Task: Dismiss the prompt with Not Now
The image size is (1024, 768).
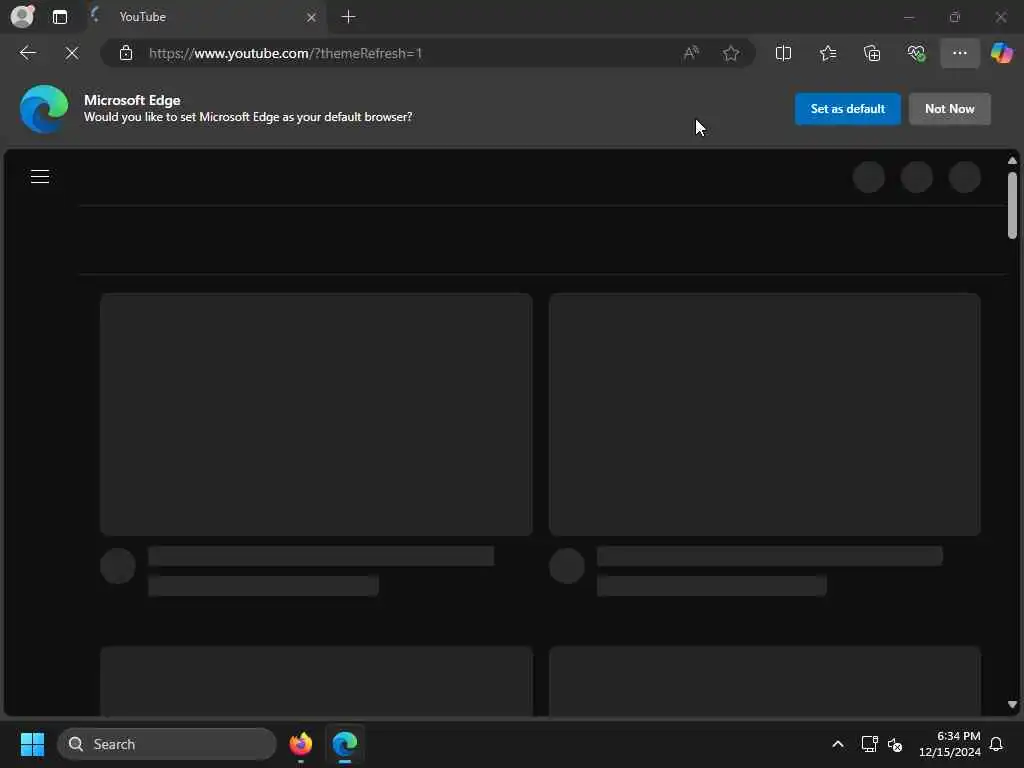Action: pos(950,108)
